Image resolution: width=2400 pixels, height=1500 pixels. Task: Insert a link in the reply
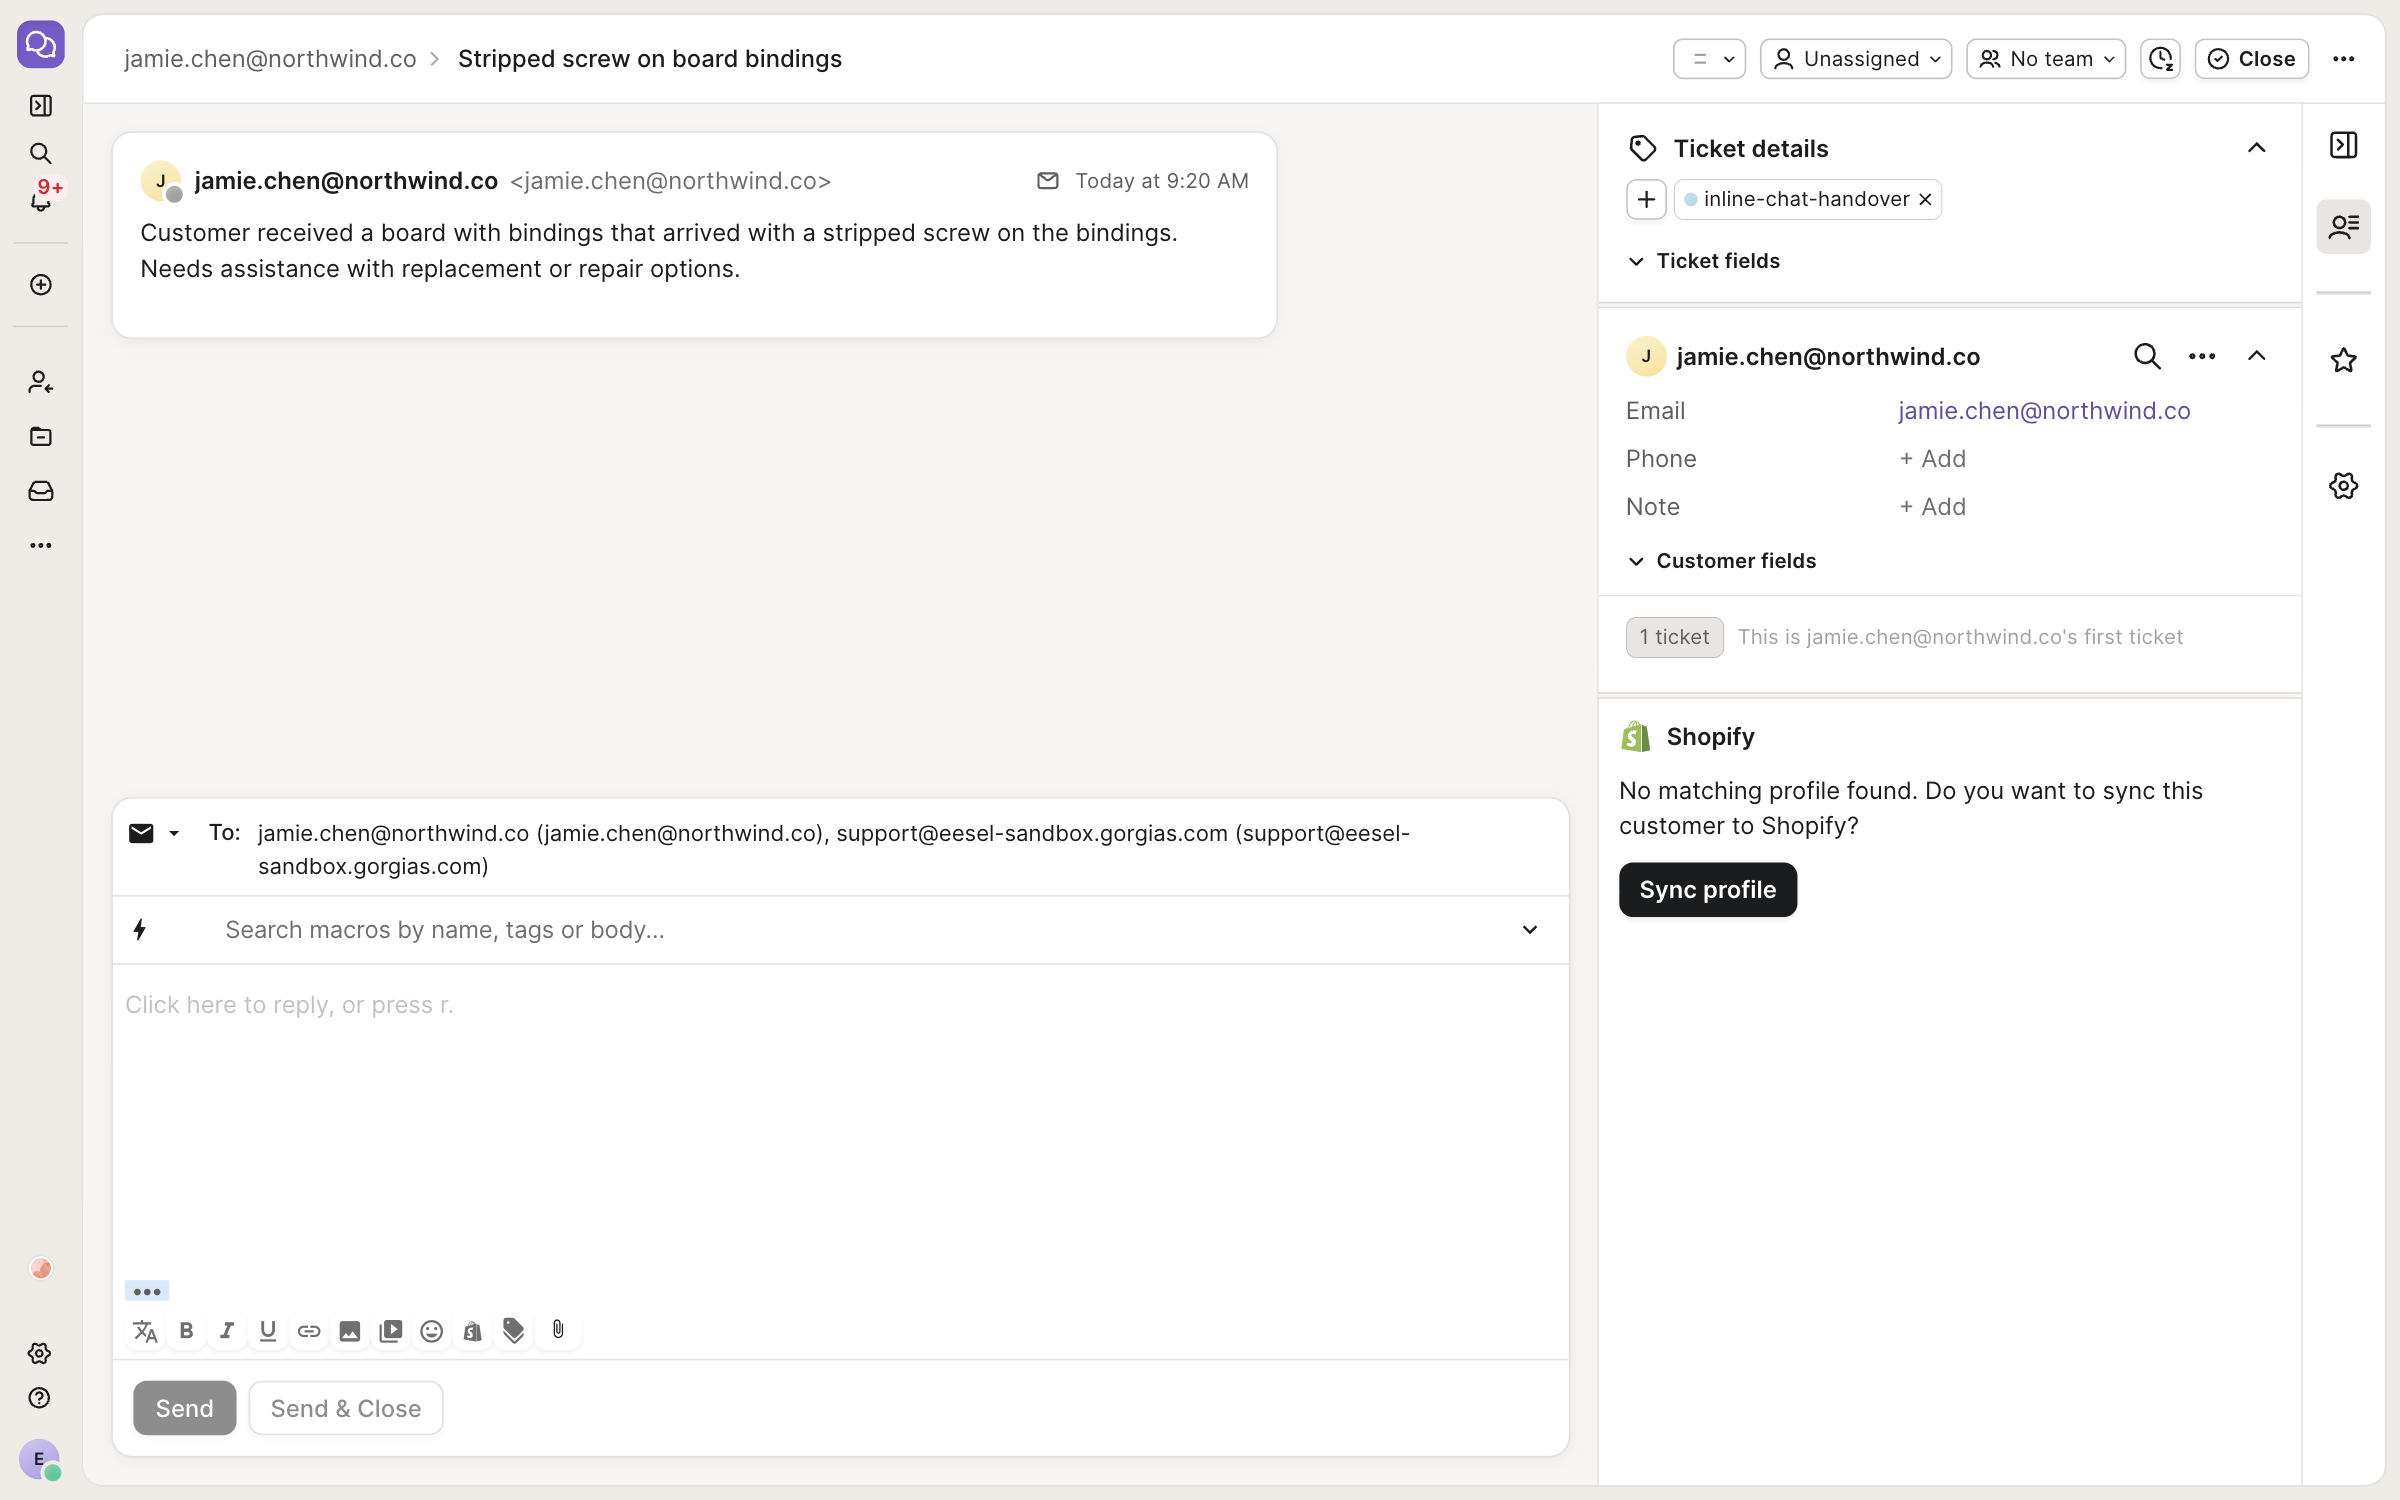(309, 1330)
